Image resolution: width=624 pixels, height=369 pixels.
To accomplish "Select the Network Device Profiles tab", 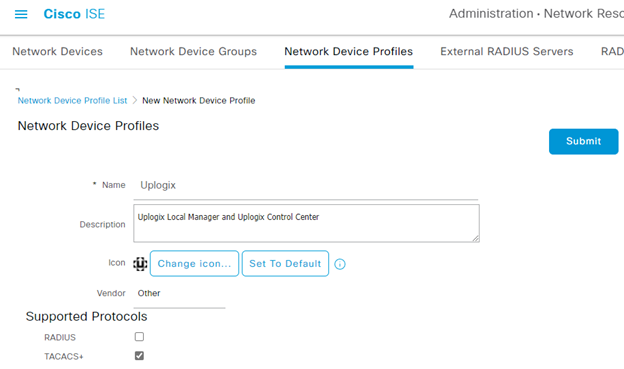I will pyautogui.click(x=349, y=51).
